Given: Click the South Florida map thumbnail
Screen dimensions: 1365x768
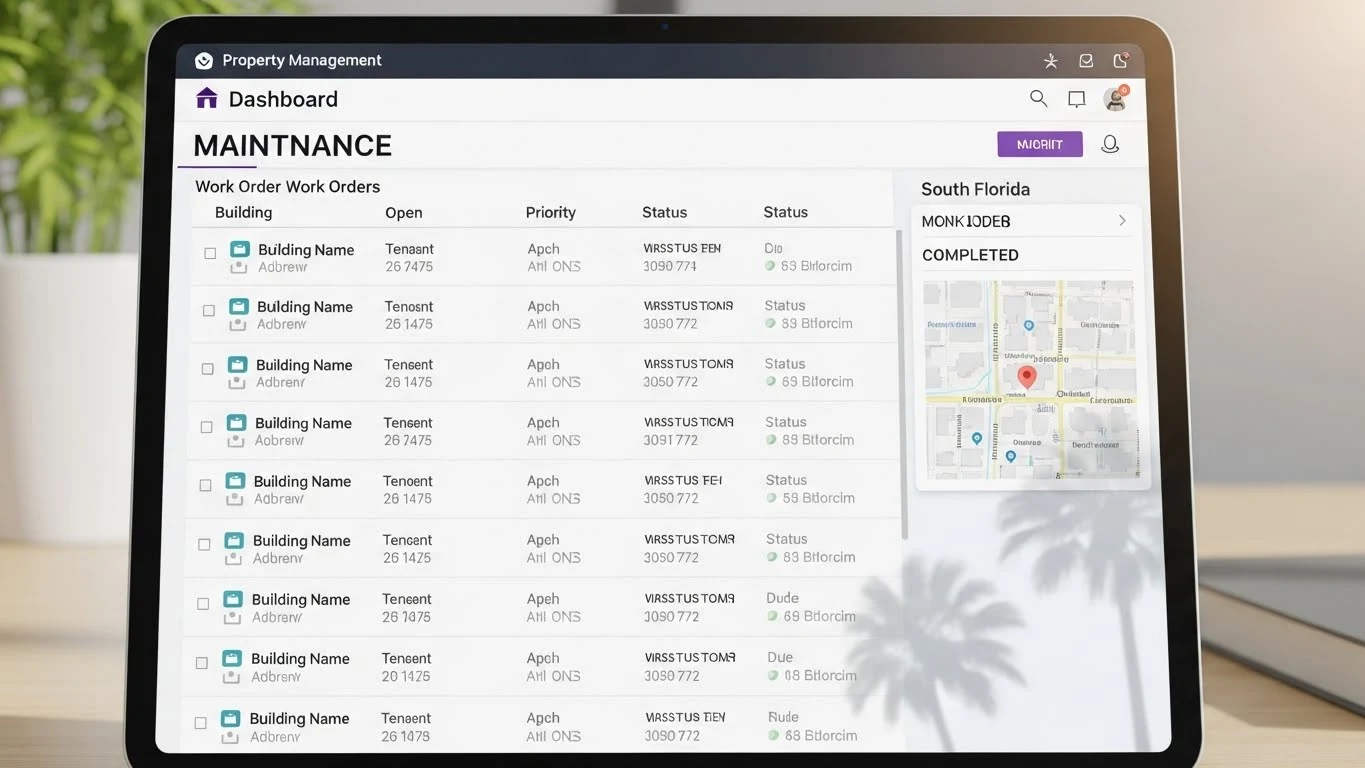Looking at the screenshot, I should 1030,377.
